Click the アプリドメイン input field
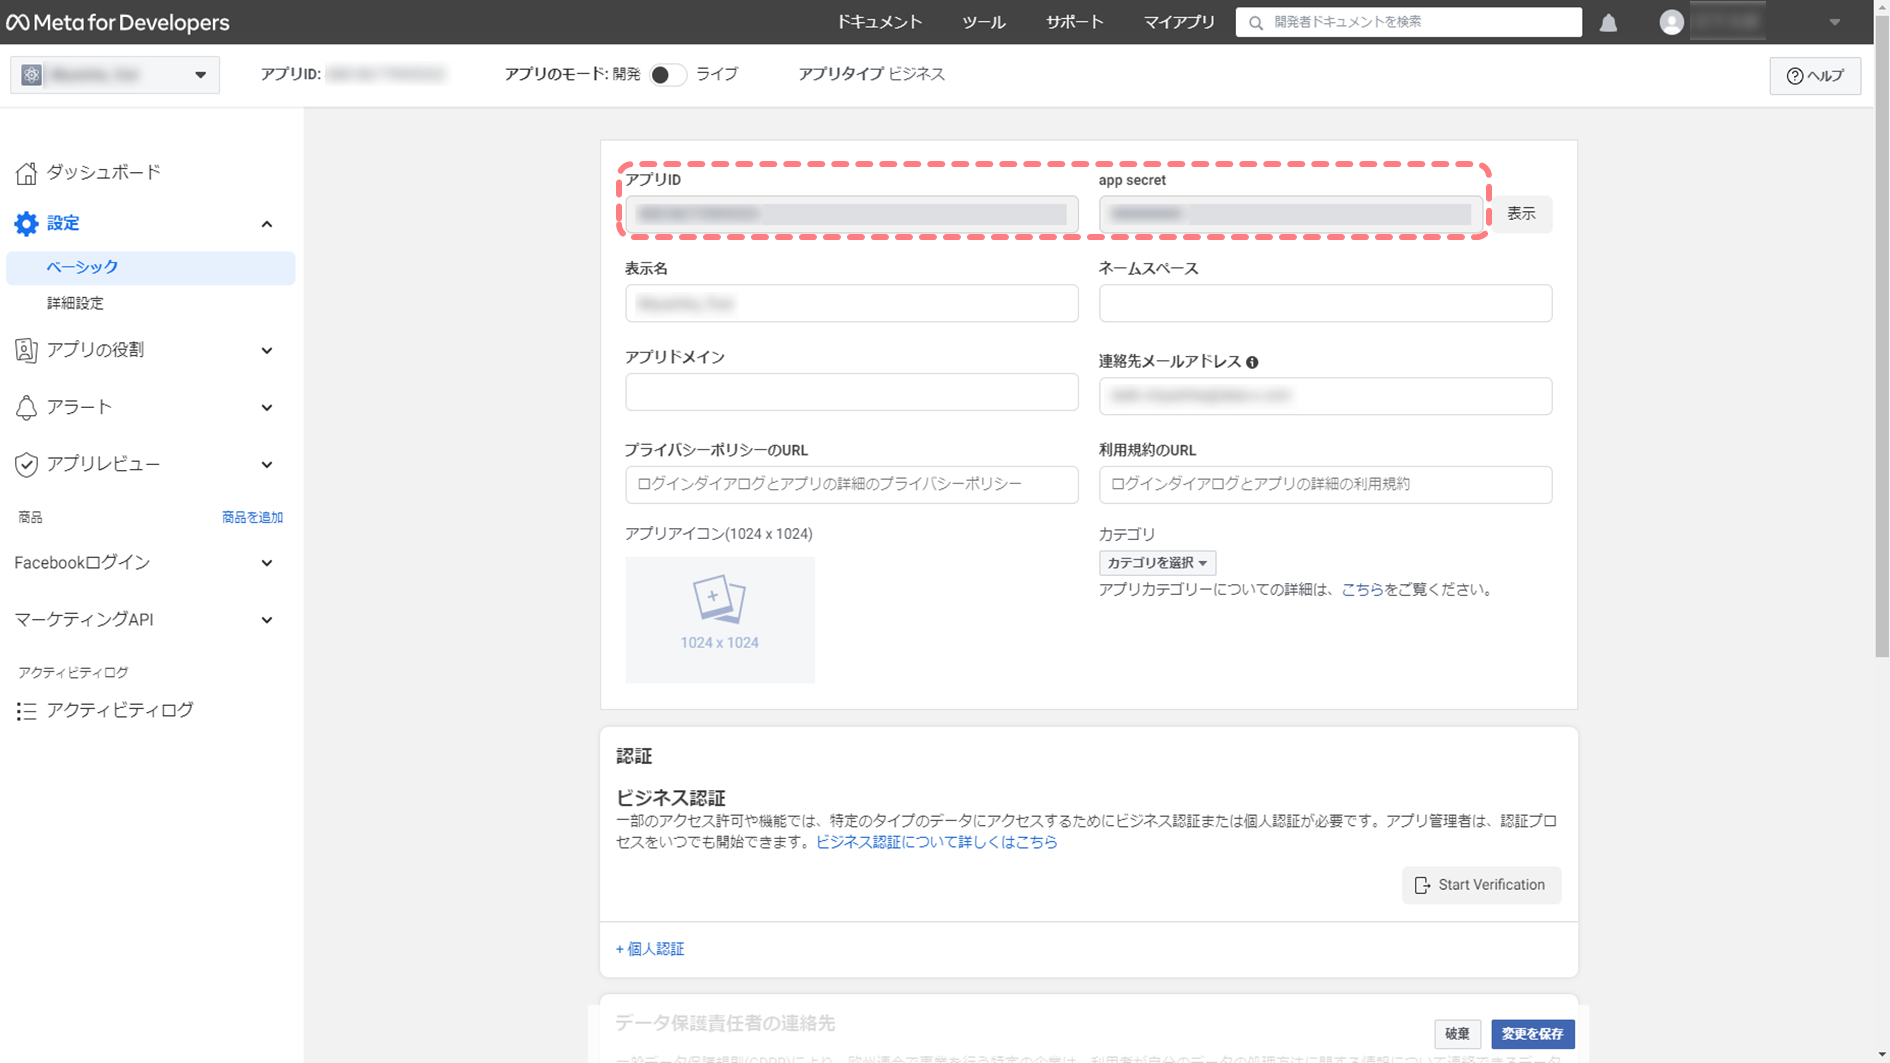The image size is (1890, 1063). (x=852, y=392)
